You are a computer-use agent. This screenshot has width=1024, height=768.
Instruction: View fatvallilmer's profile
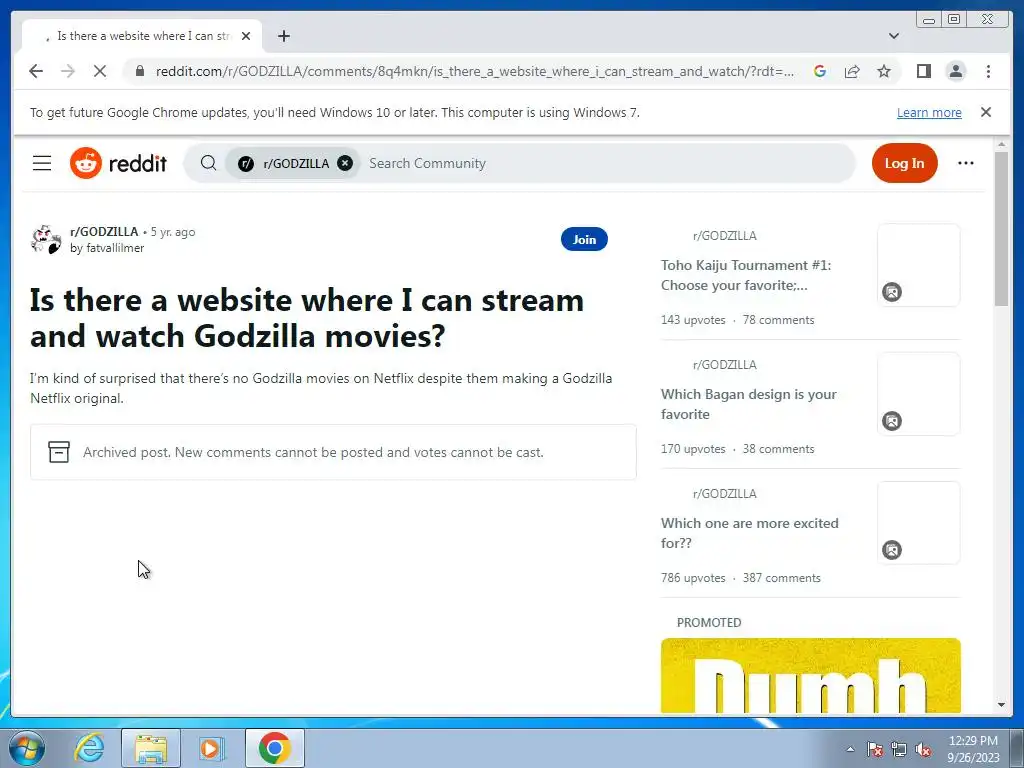coord(115,248)
